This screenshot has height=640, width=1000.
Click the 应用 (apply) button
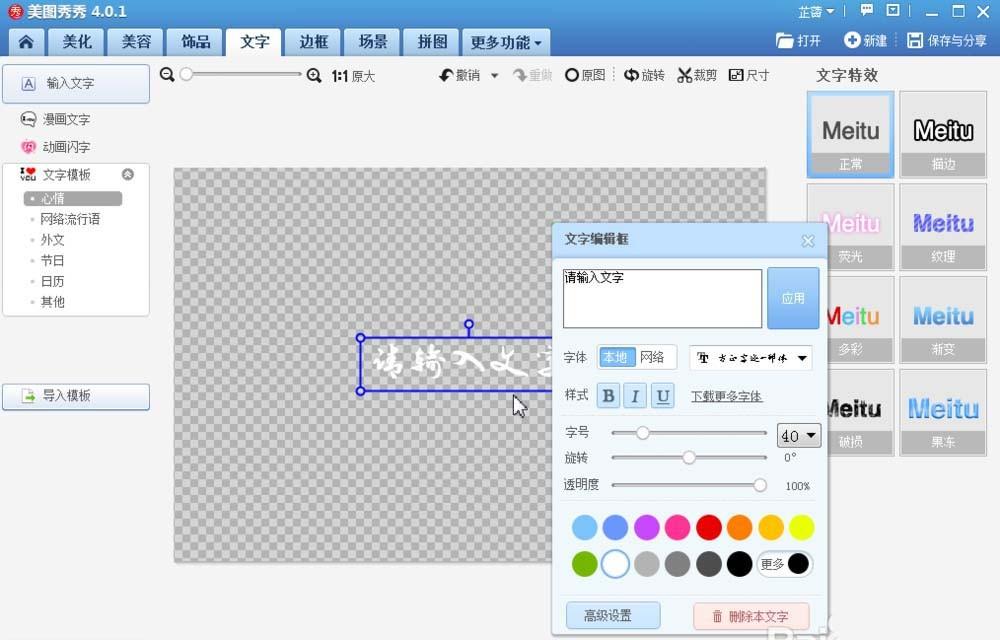pos(793,297)
